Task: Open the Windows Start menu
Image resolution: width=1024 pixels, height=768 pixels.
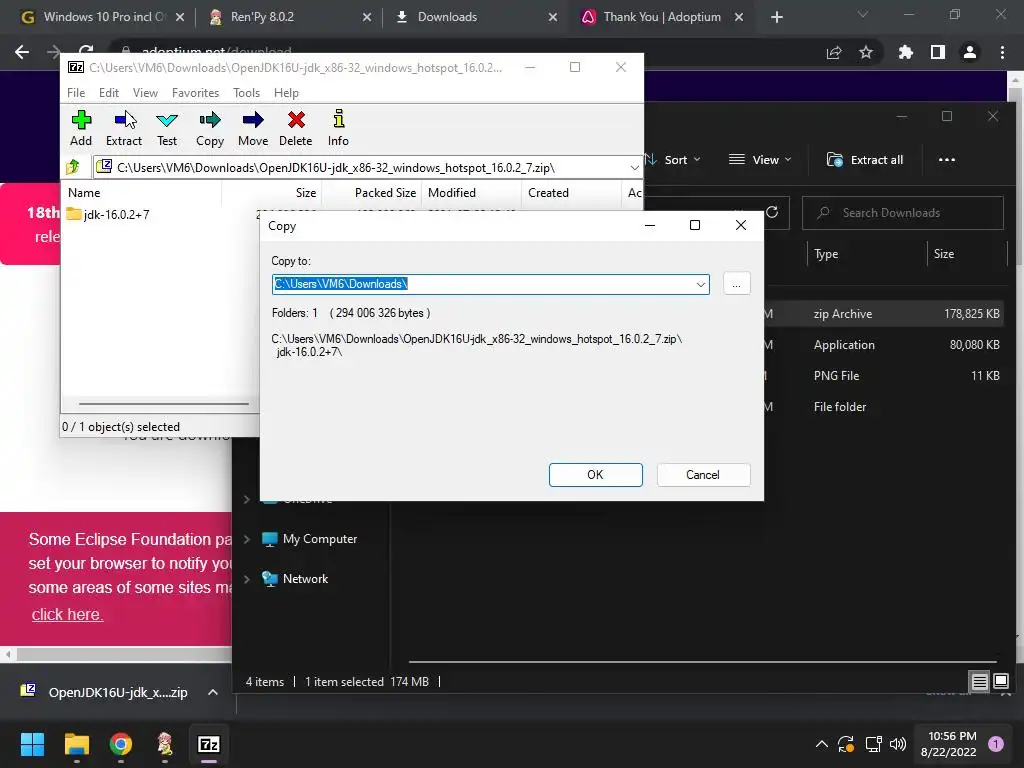Action: 32,744
